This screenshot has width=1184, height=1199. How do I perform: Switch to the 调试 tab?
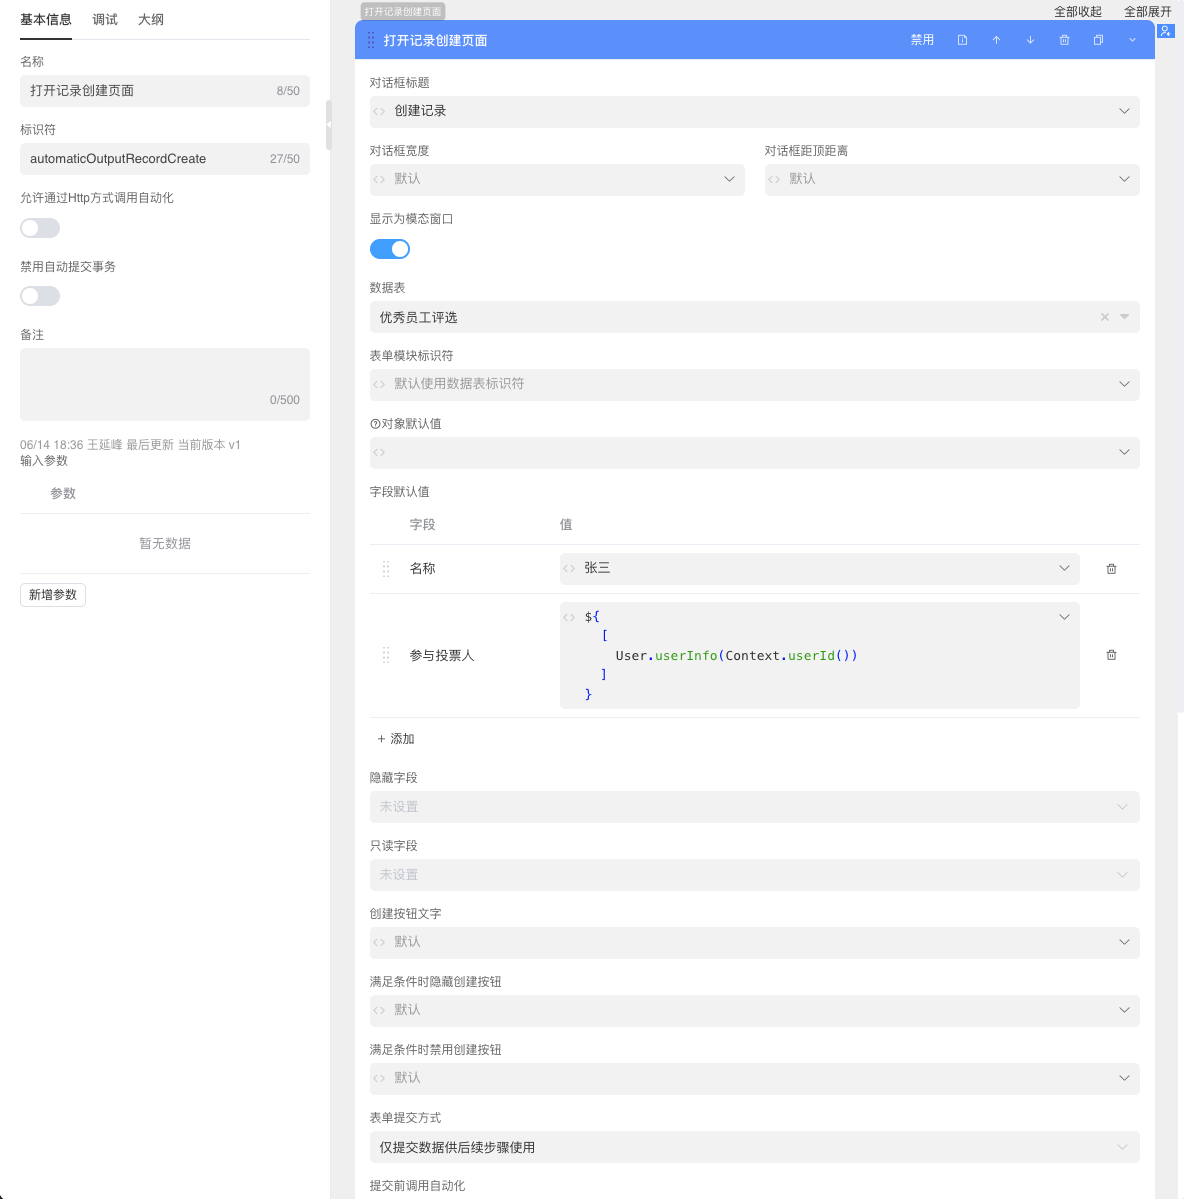click(105, 20)
